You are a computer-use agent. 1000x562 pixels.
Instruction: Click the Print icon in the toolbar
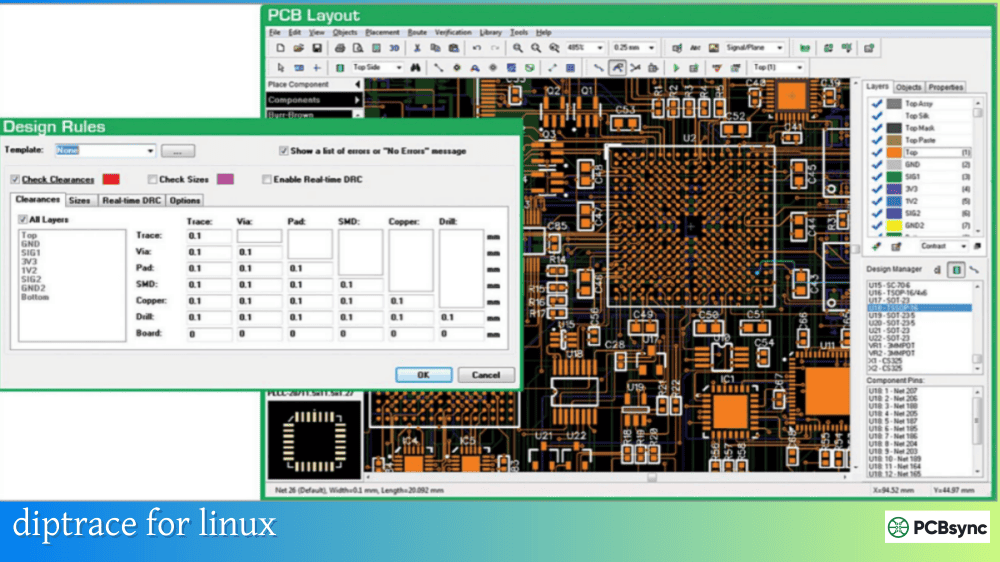tap(340, 48)
